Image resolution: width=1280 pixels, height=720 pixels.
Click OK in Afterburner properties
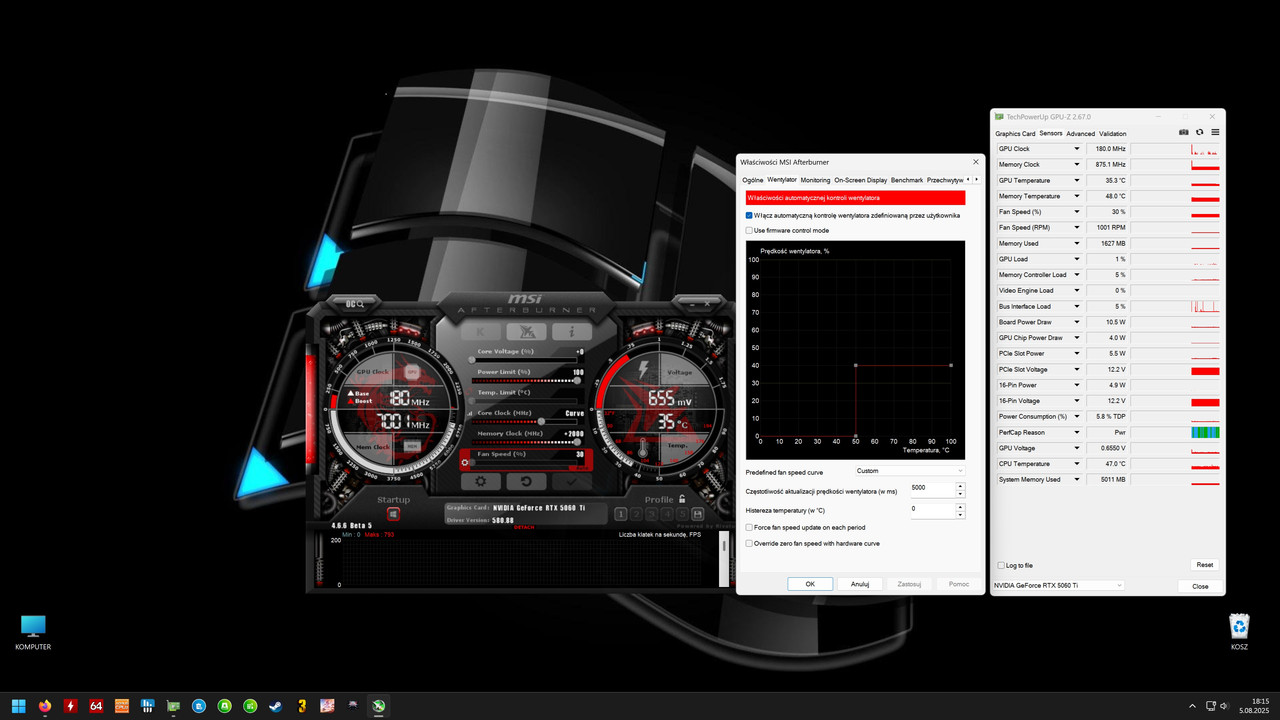(810, 584)
